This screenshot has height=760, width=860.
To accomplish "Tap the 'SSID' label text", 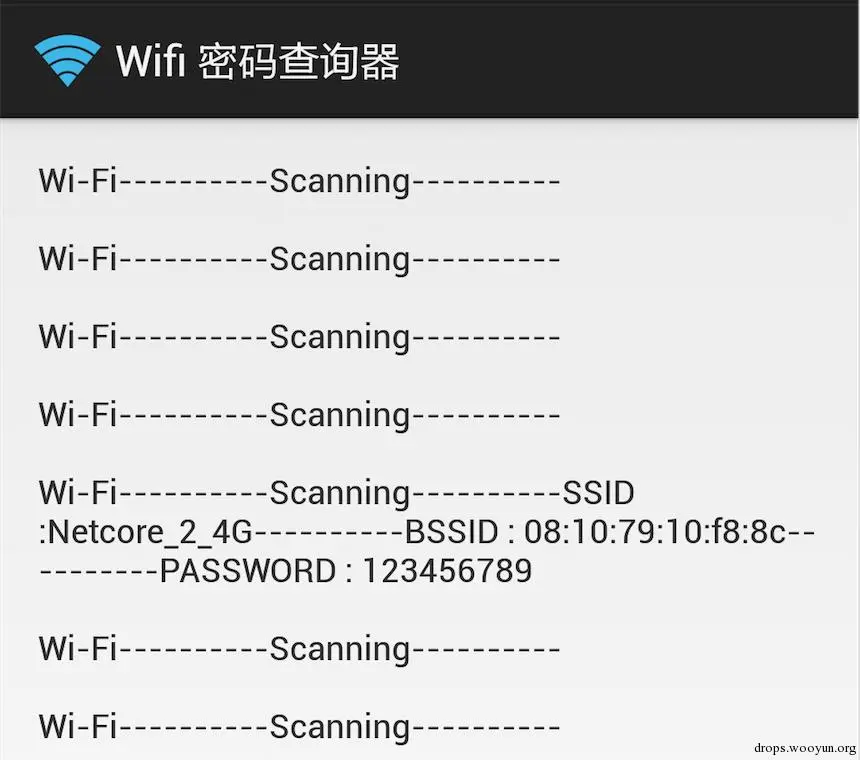I will click(598, 493).
